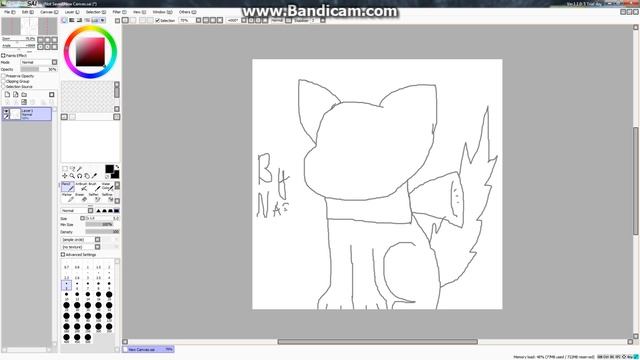Choose the Marker tool
This screenshot has height=360, width=640.
point(67,198)
